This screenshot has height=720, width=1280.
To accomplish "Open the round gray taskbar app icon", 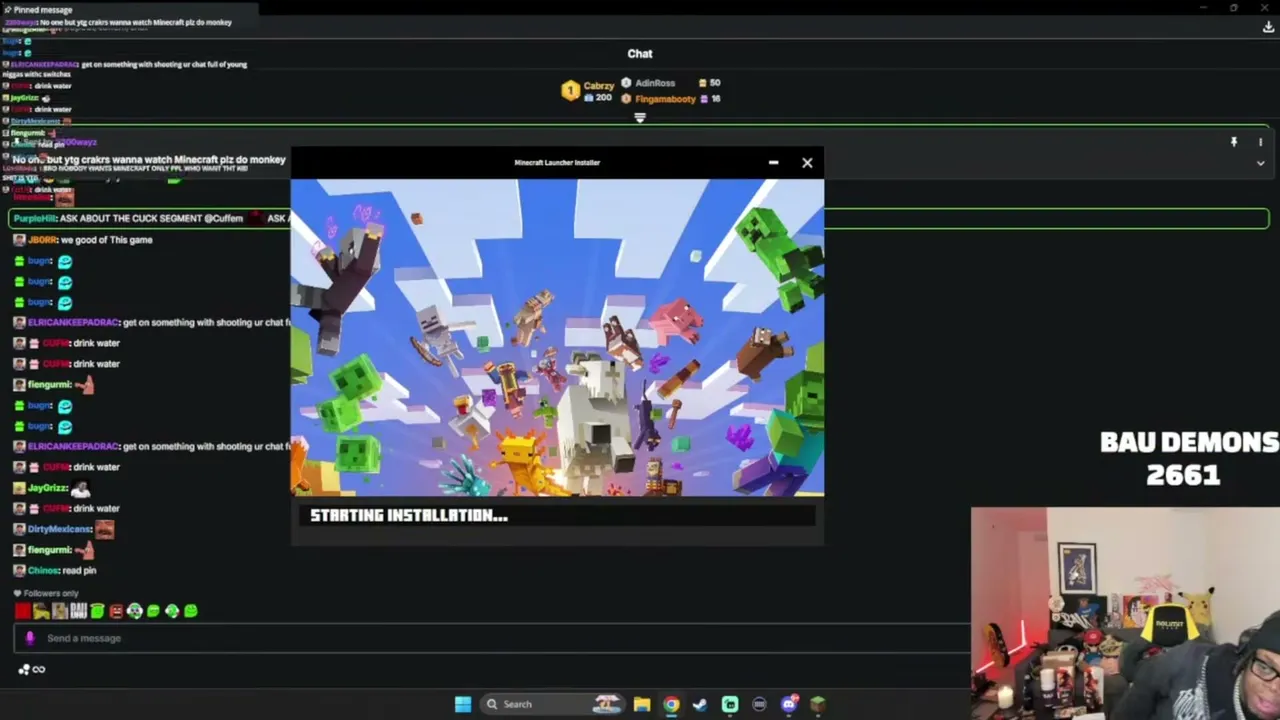I will coord(759,704).
